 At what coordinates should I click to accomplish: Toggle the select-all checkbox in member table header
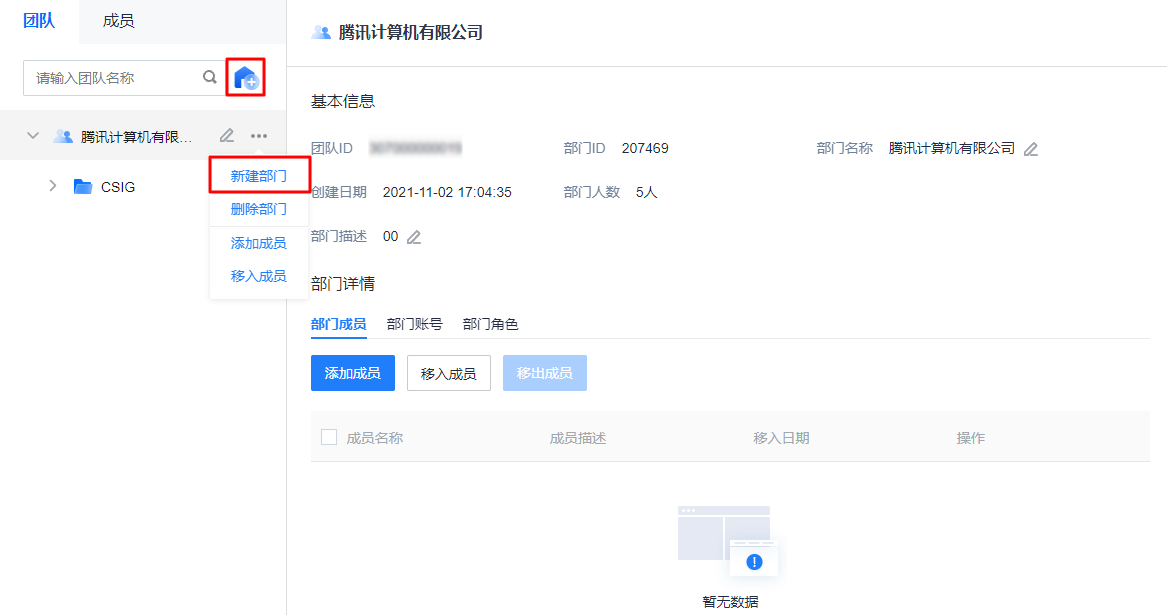pos(329,437)
